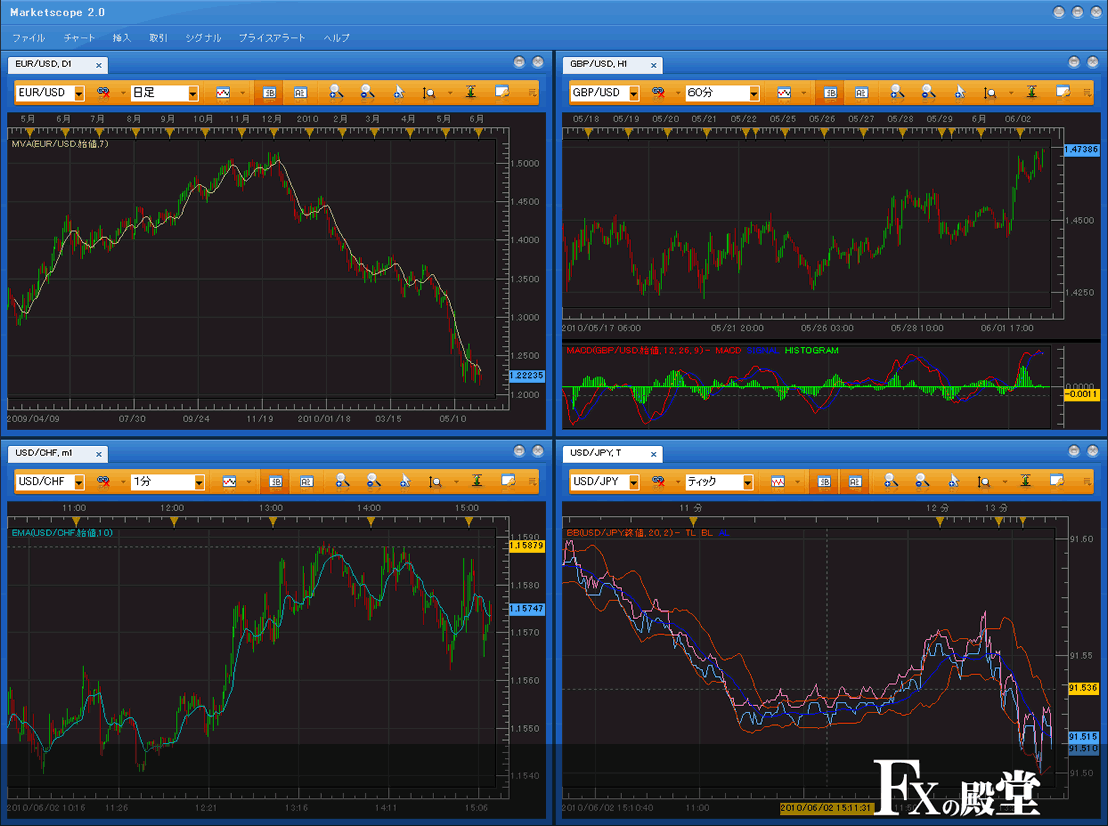Screen dimensions: 1108x826
Task: Open the ヘルプ menu
Action: click(337, 38)
